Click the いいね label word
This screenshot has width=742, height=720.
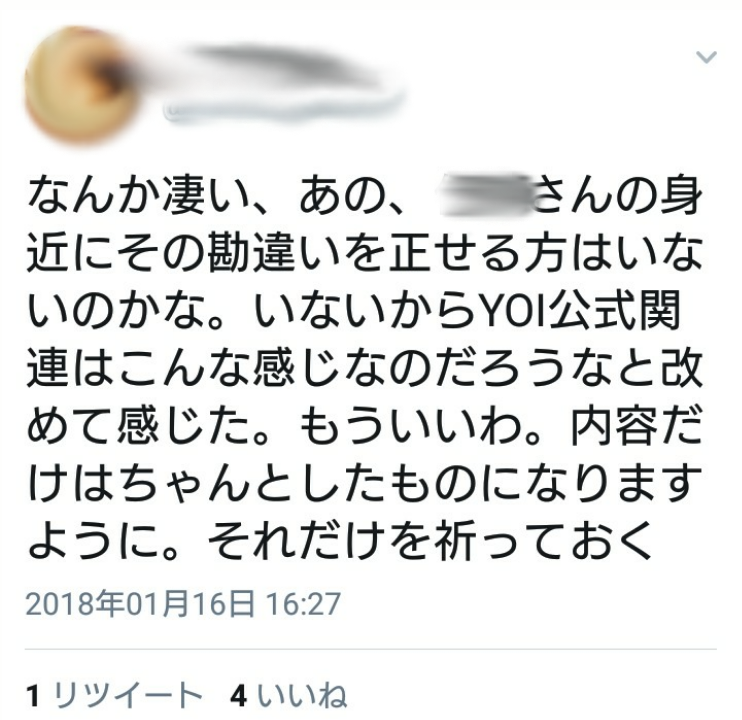(302, 696)
